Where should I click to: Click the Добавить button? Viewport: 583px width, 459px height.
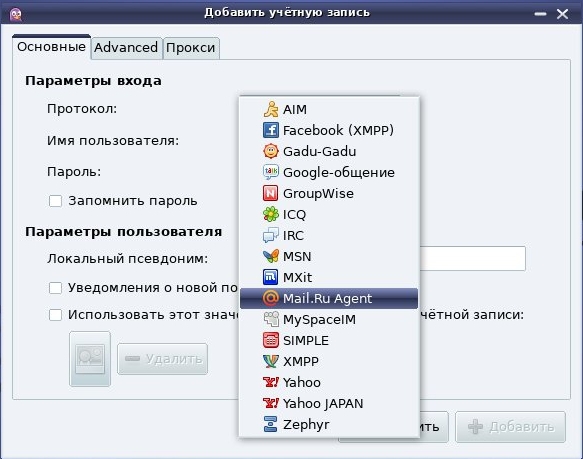[510, 427]
